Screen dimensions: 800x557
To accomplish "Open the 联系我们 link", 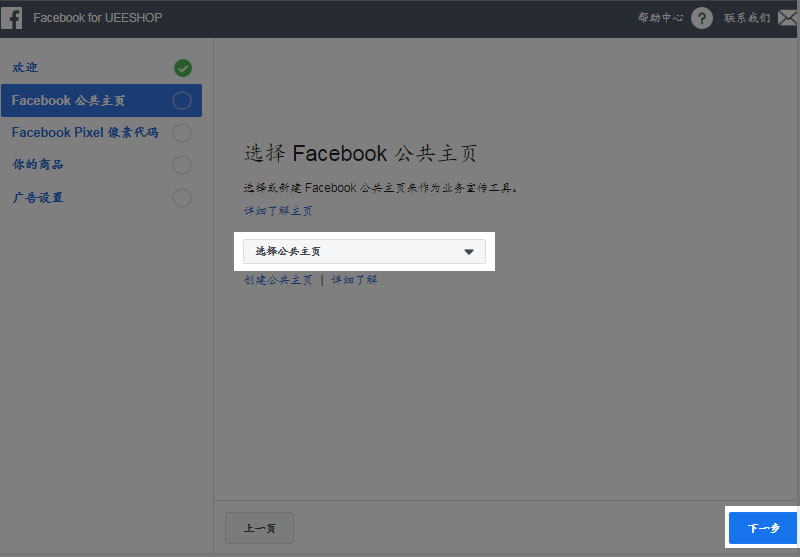I will tap(747, 18).
